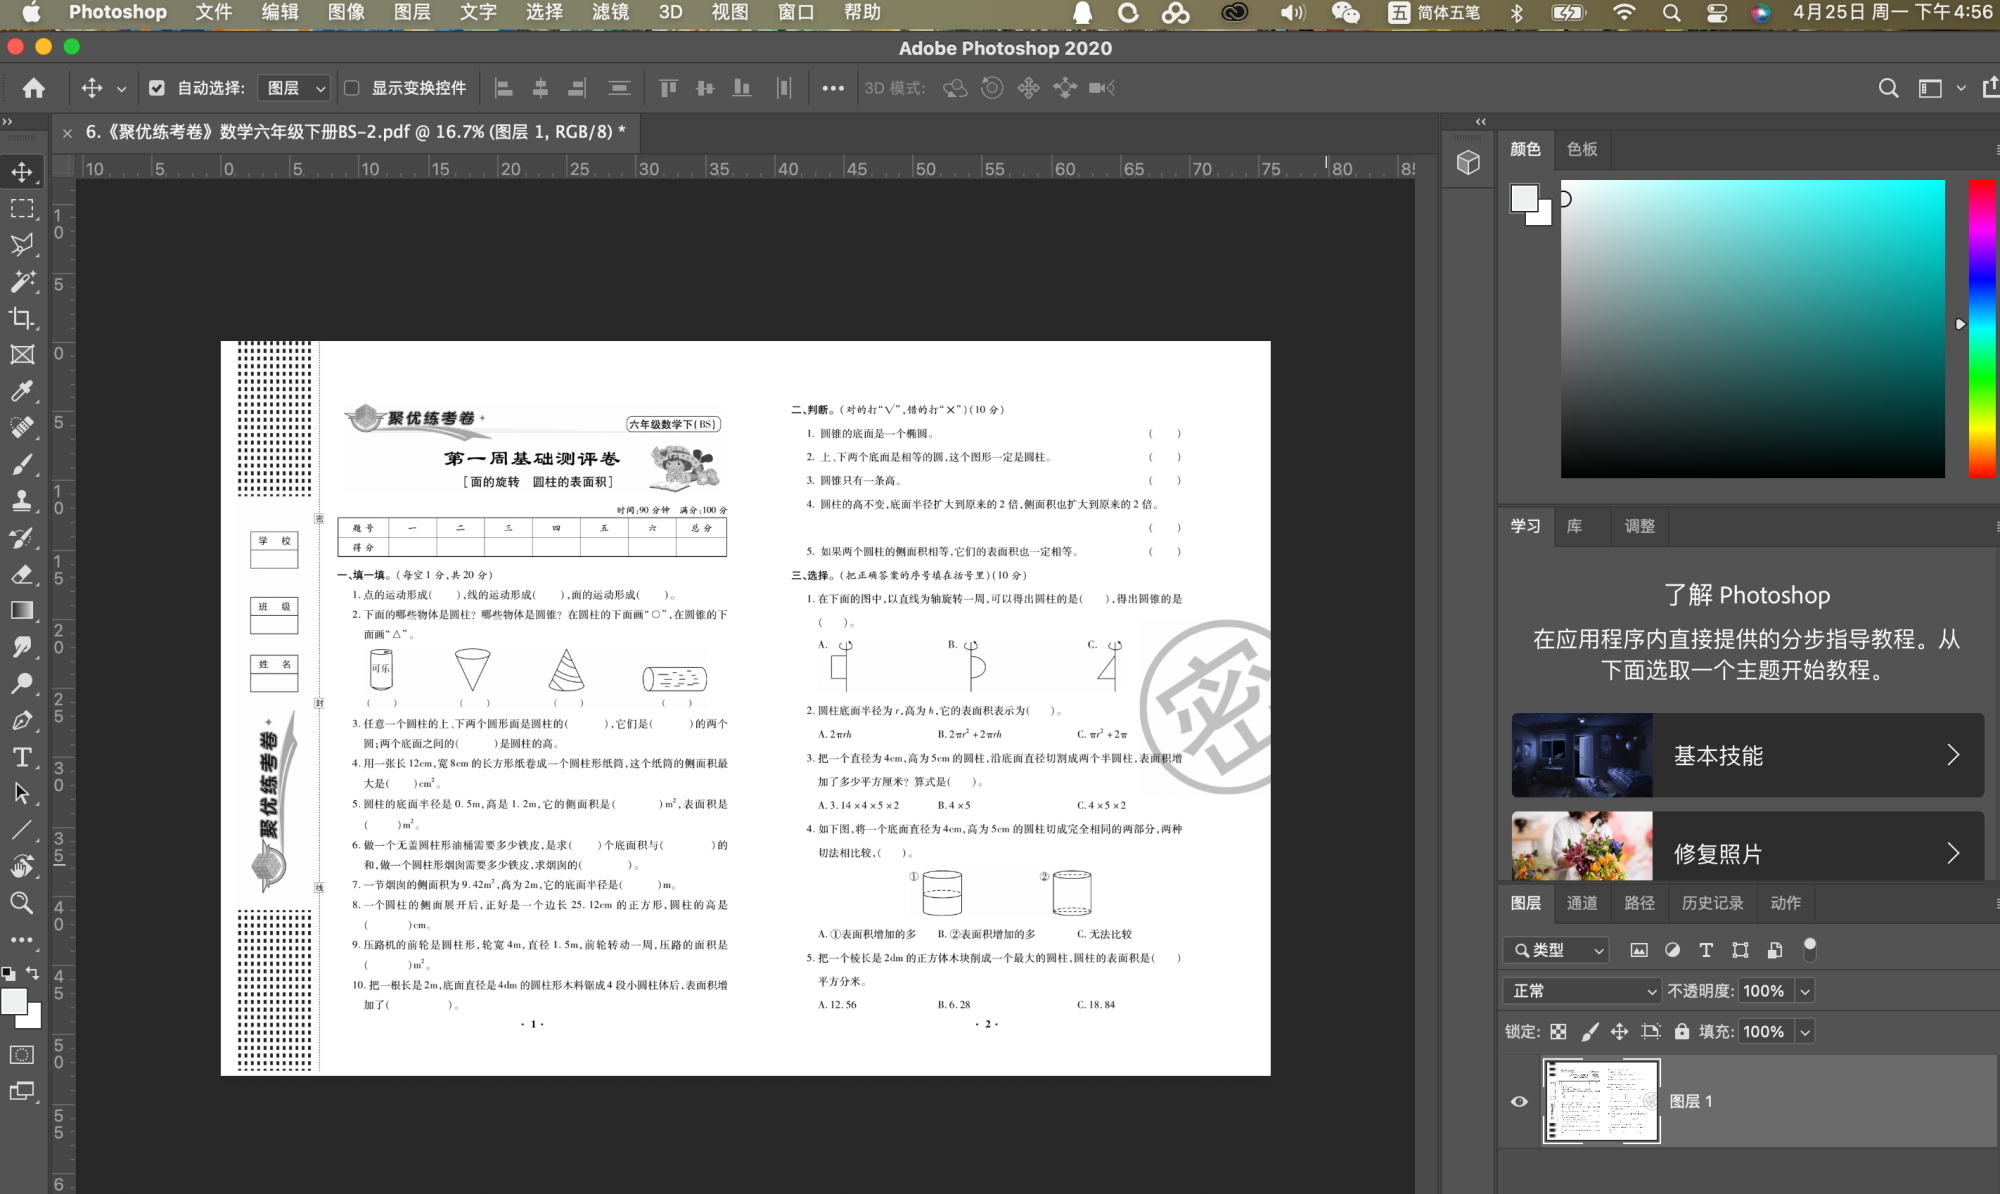Image resolution: width=2000 pixels, height=1194 pixels.
Task: Select the Rectangular Marquee tool
Action: (x=21, y=212)
